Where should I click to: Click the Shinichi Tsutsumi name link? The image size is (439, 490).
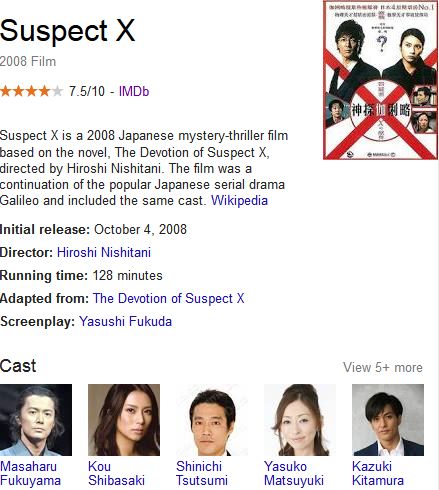tap(202, 473)
